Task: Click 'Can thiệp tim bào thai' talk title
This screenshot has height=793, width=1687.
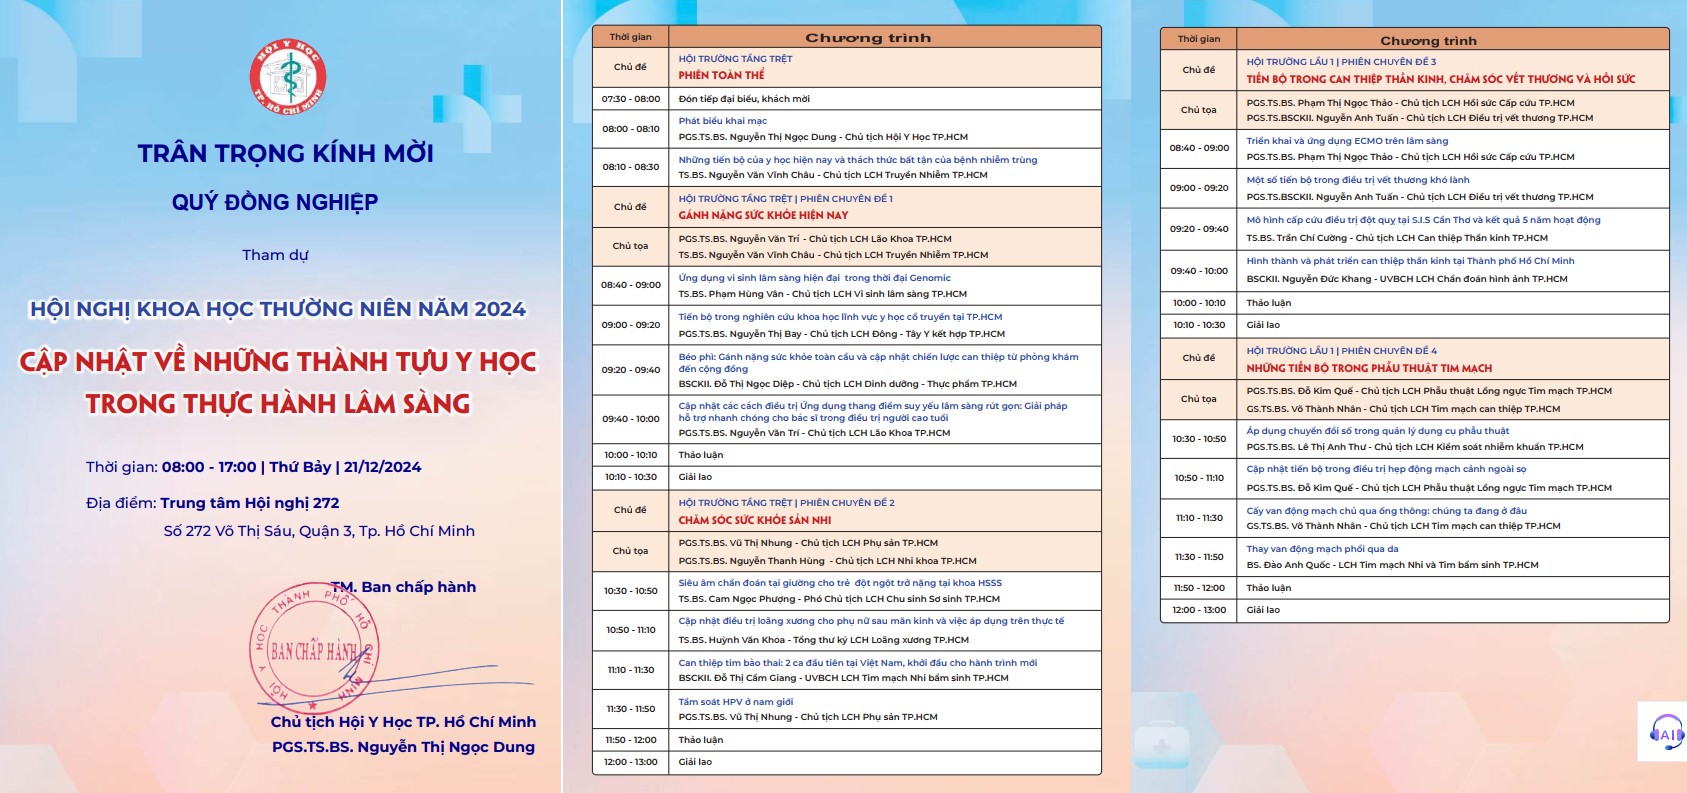Action: pyautogui.click(x=857, y=663)
